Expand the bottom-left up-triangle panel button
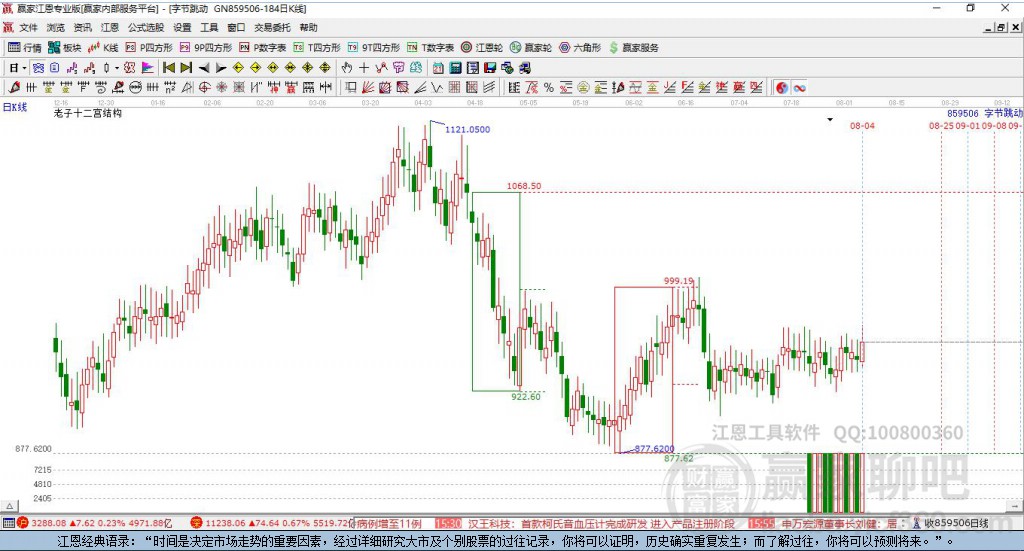This screenshot has width=1024, height=551. (x=10, y=506)
